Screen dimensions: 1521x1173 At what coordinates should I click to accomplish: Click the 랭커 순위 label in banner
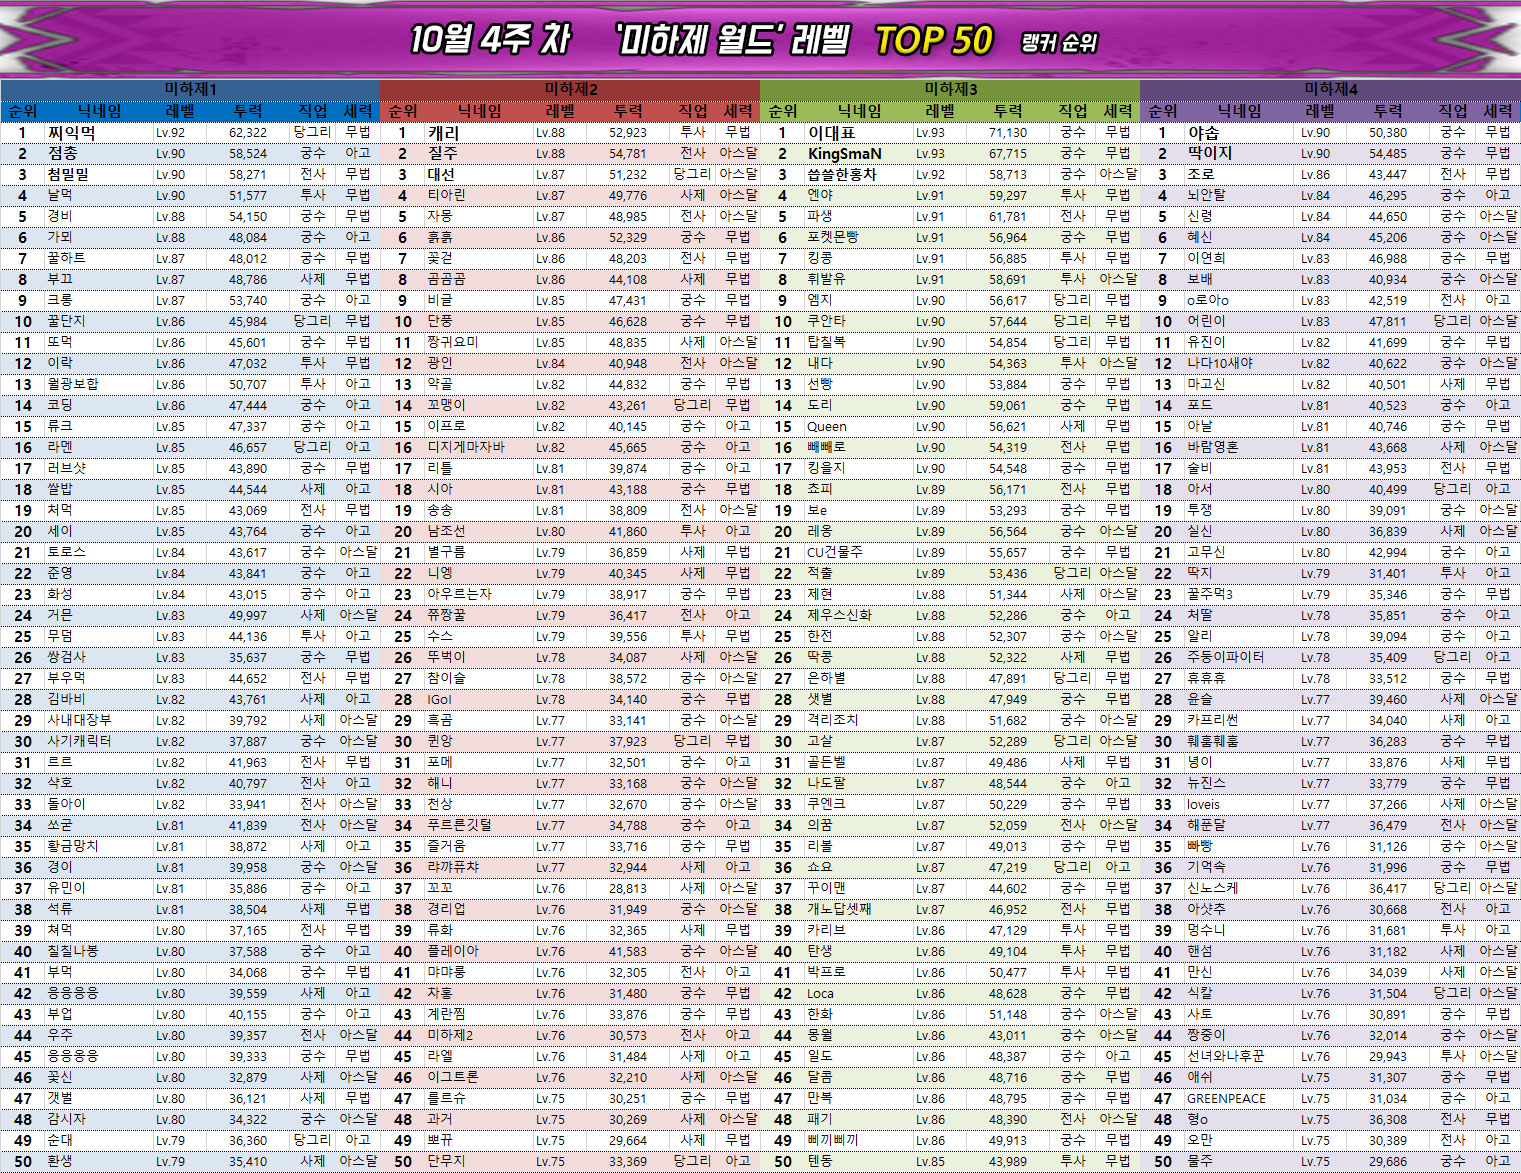coord(1059,43)
